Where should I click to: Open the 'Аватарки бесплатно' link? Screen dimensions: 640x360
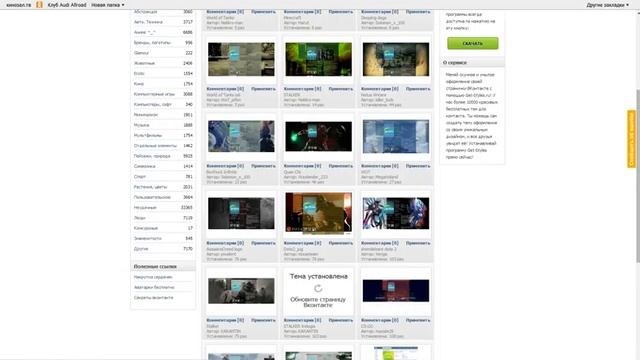coord(154,287)
